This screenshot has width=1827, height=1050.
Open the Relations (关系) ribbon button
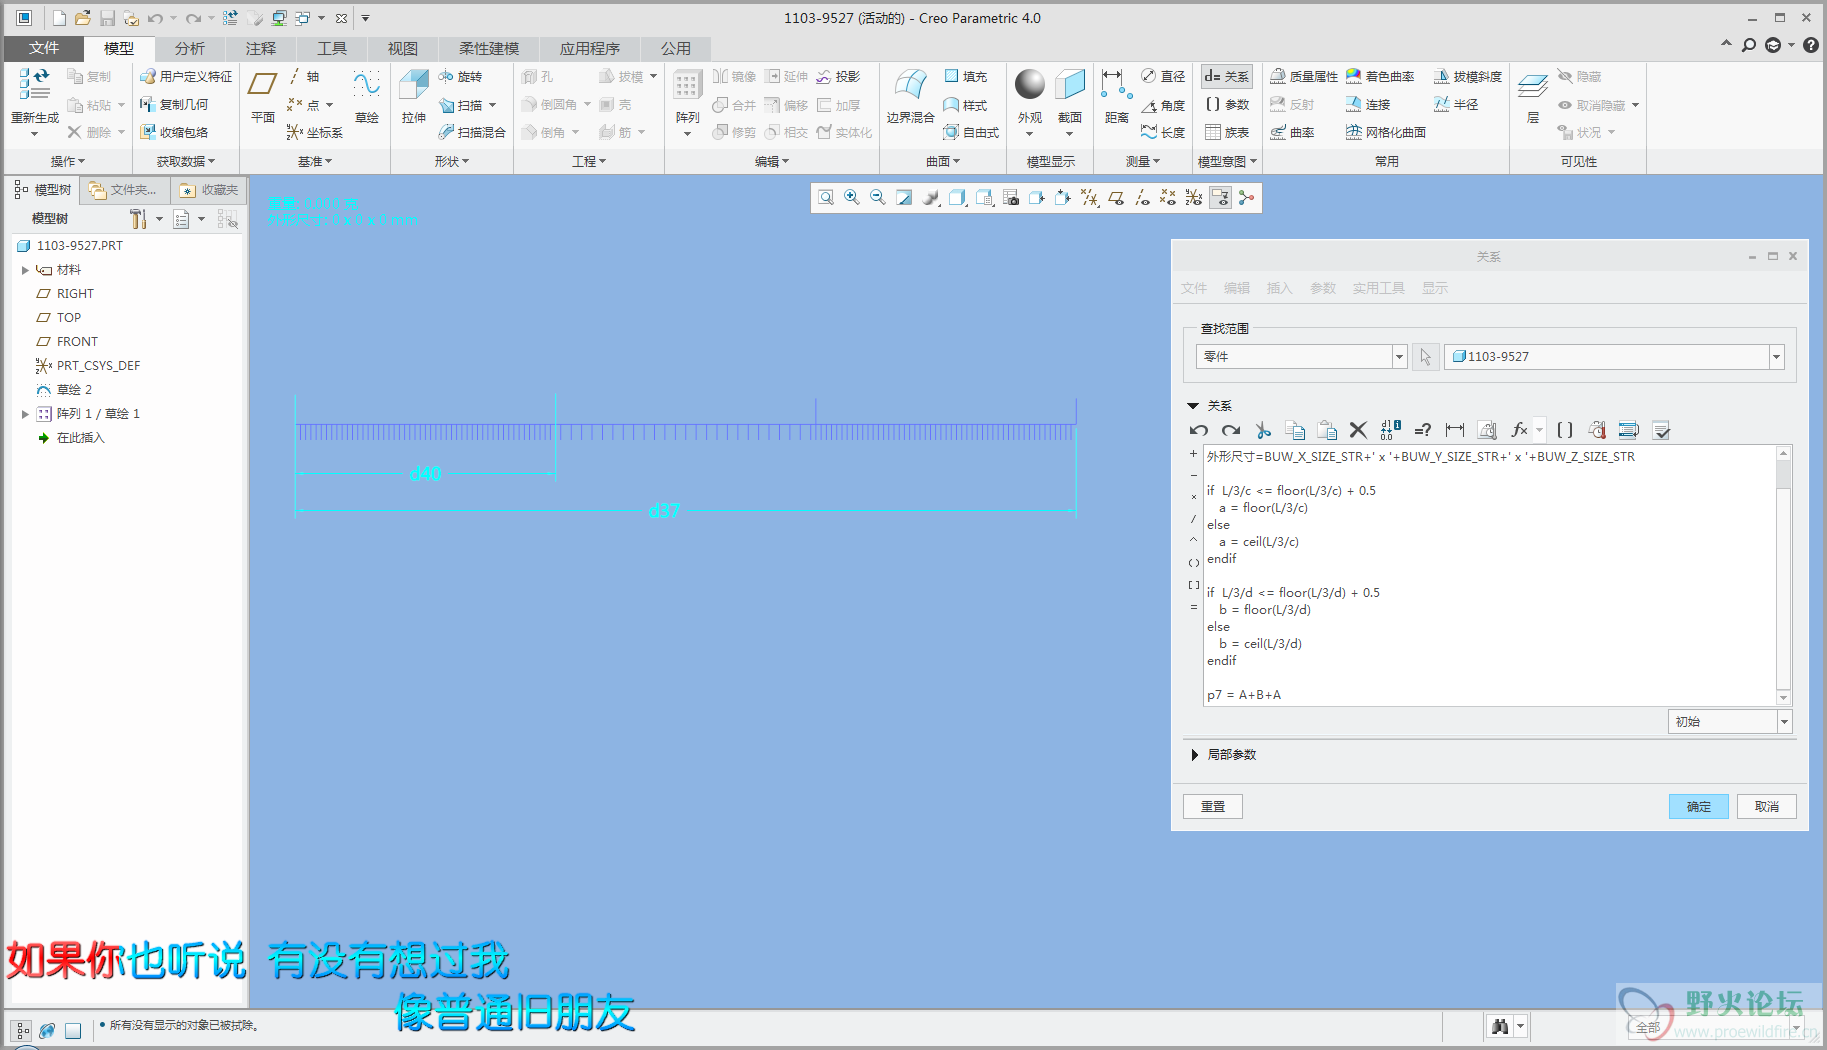coord(1227,76)
